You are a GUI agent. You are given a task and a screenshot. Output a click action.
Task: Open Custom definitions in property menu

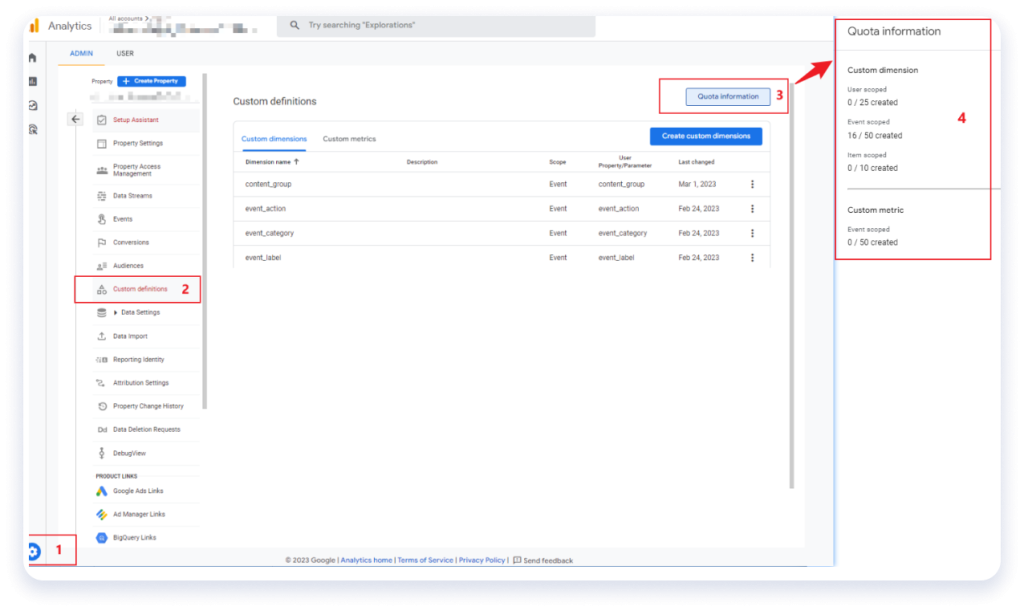140,289
